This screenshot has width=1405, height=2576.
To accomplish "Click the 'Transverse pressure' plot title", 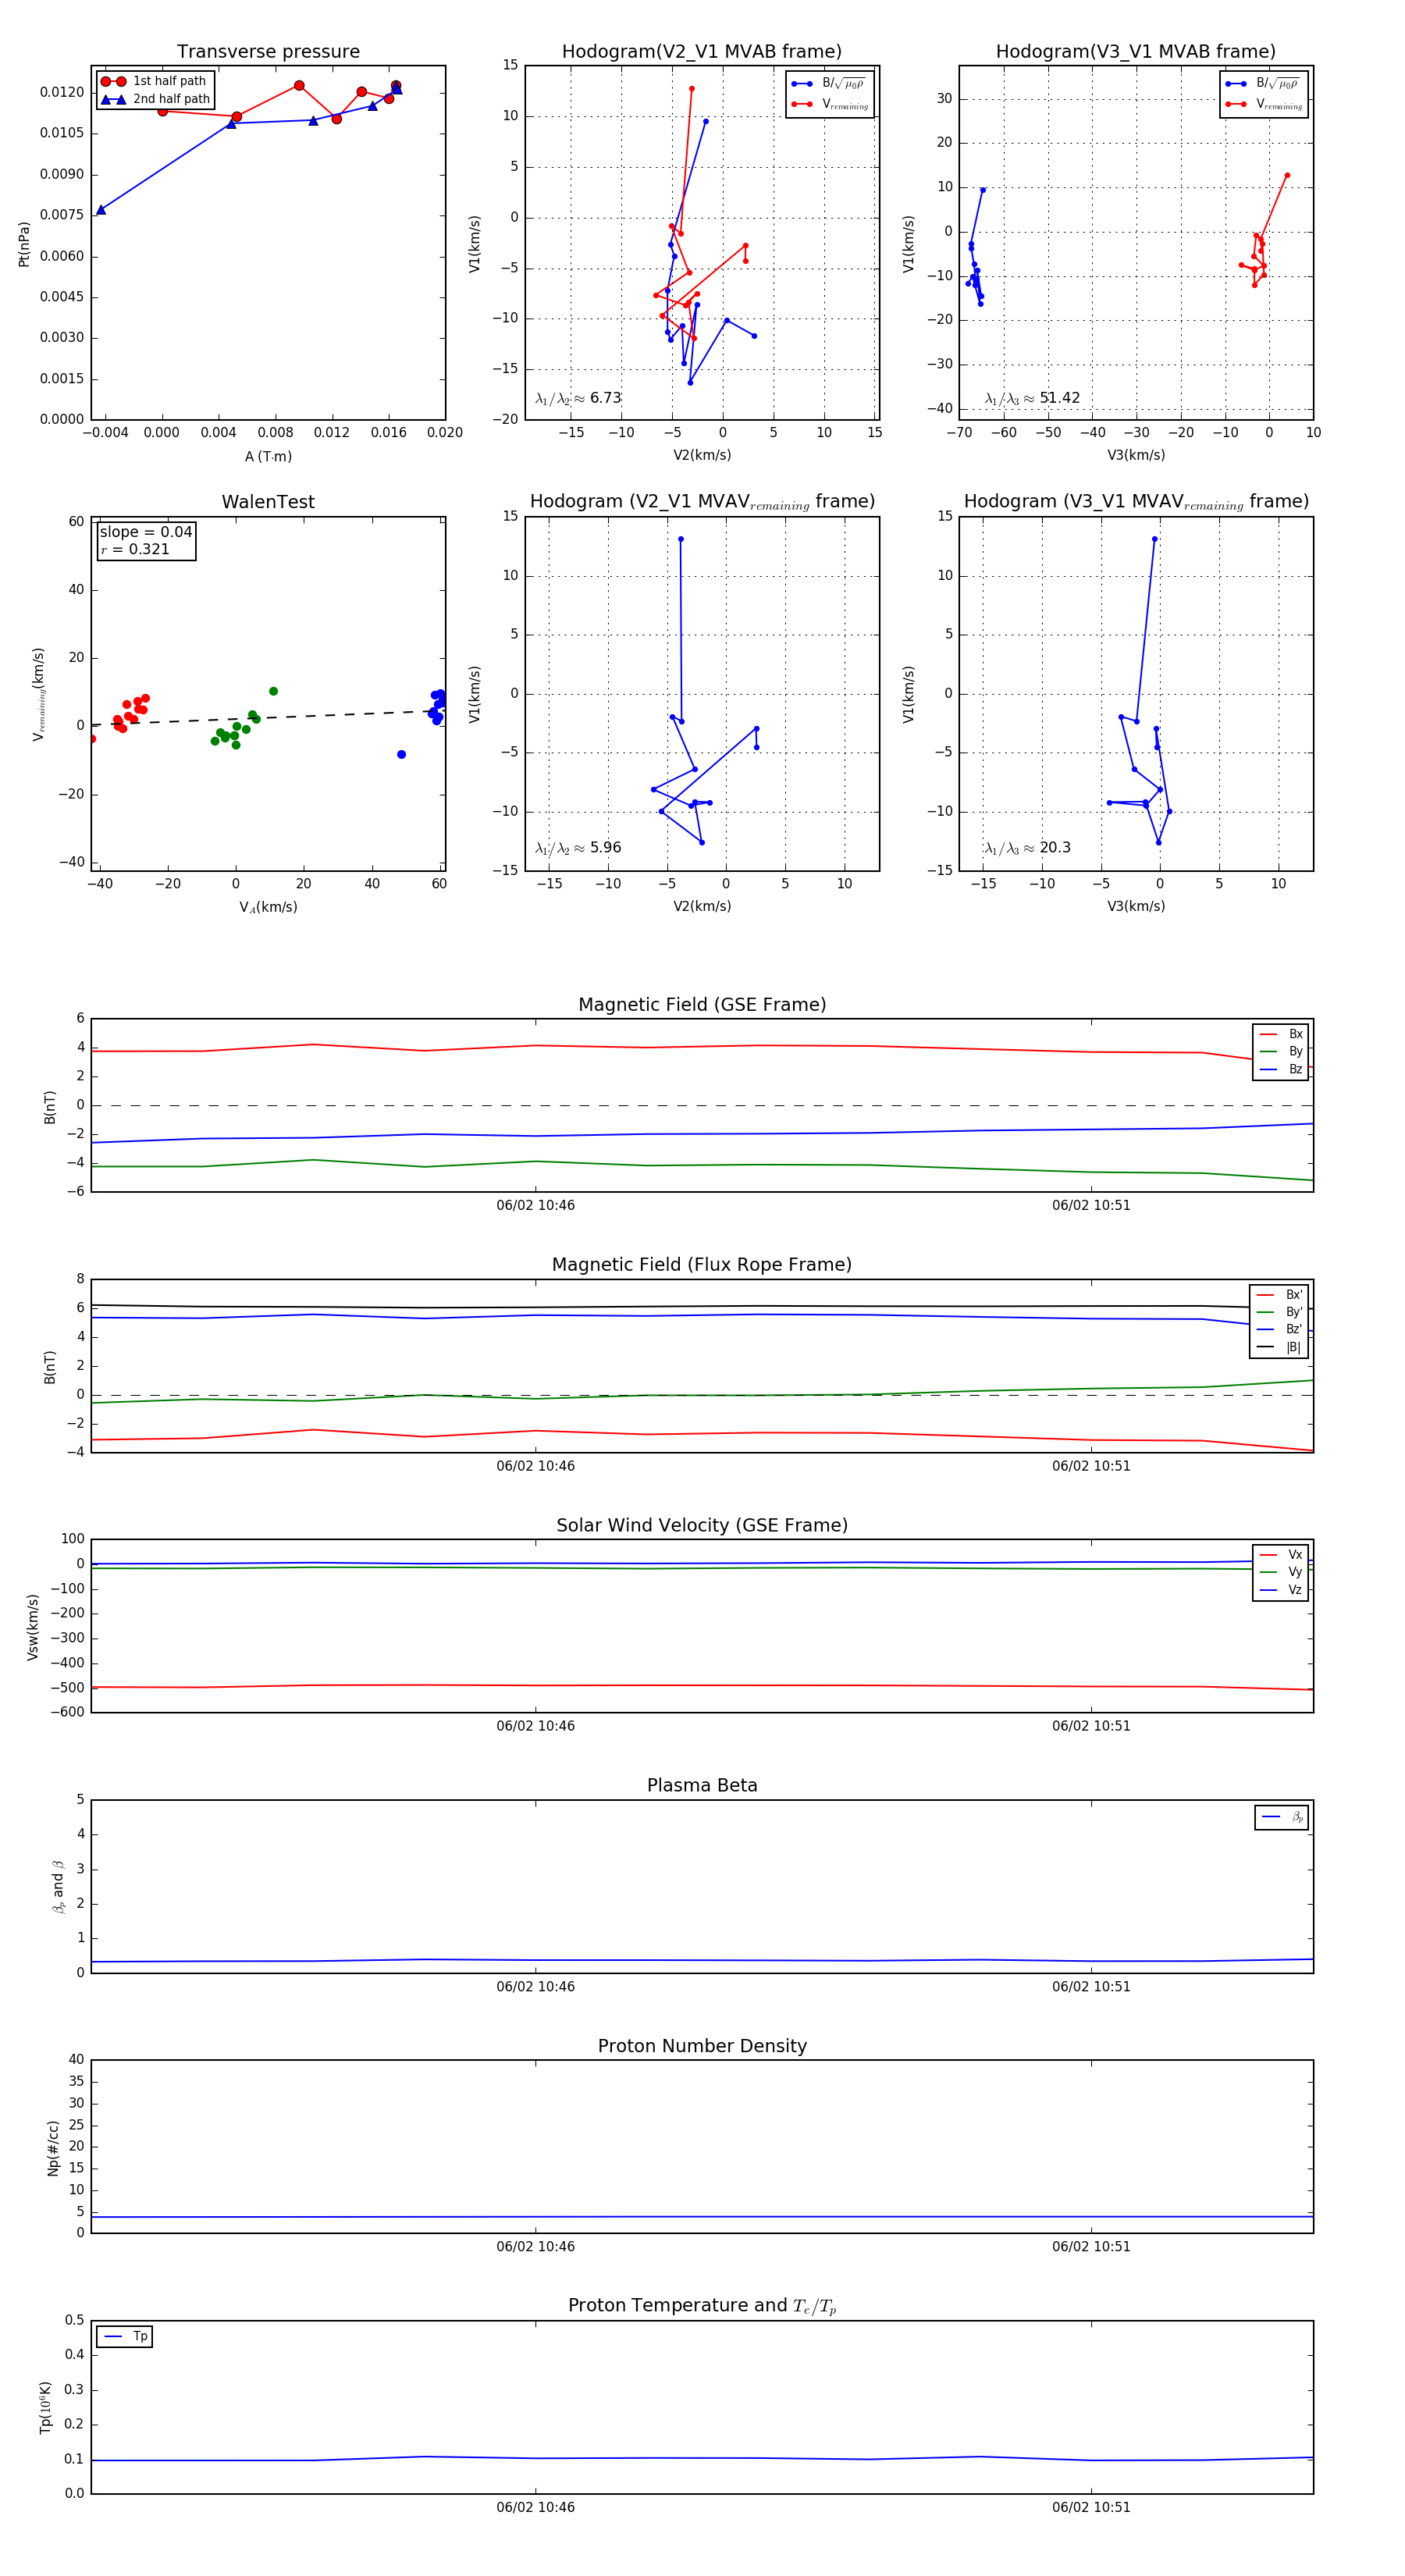I will (268, 52).
